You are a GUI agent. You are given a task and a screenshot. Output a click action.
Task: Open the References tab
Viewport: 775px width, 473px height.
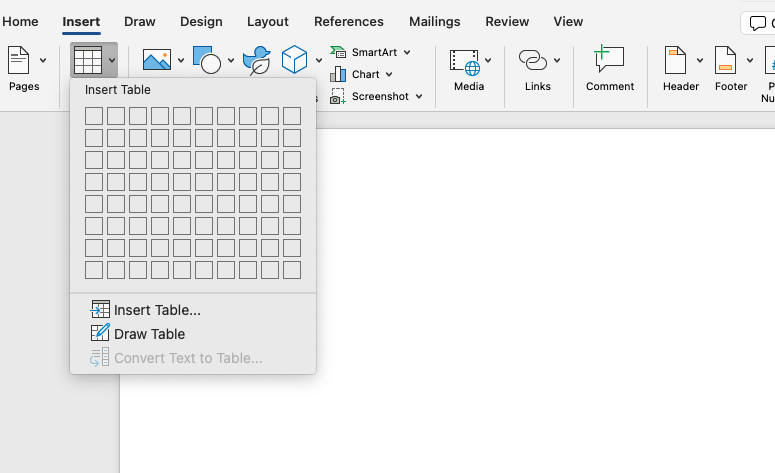(348, 21)
